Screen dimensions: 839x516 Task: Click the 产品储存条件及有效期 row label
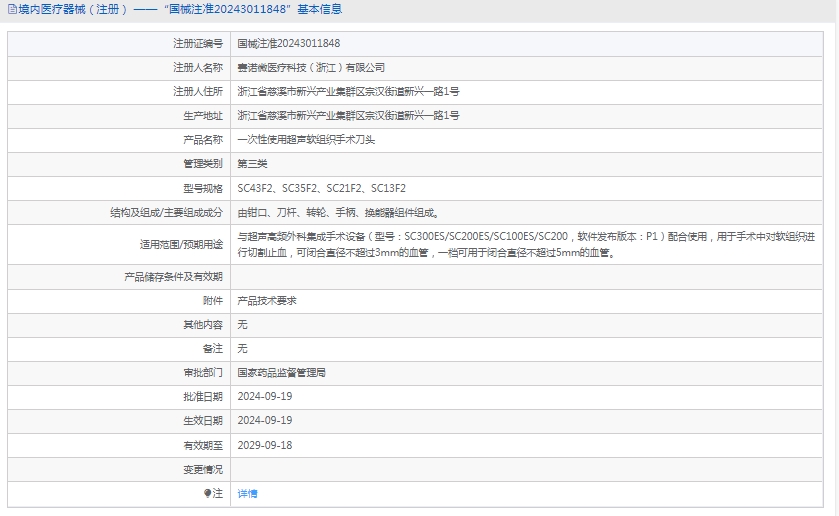(x=173, y=277)
